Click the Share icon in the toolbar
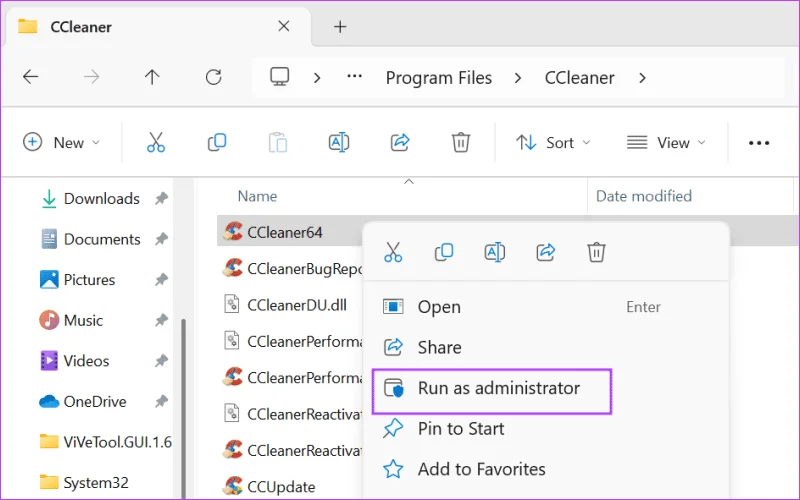The image size is (800, 500). click(400, 142)
